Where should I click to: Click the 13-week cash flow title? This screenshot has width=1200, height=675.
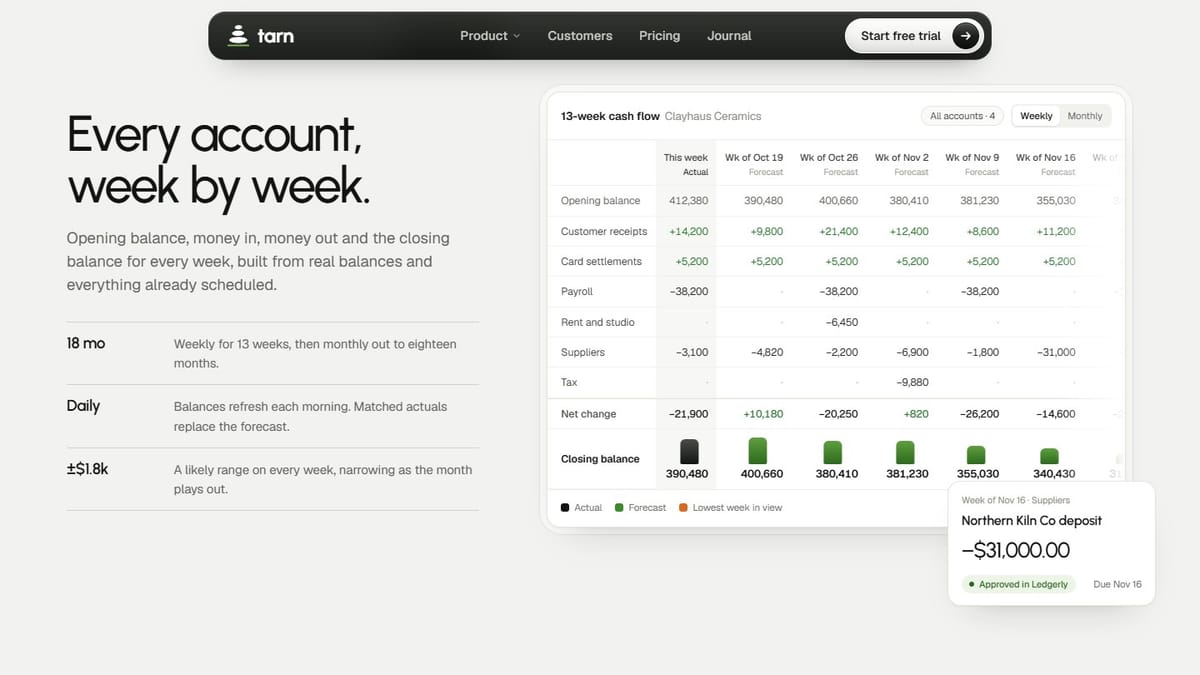click(x=611, y=116)
